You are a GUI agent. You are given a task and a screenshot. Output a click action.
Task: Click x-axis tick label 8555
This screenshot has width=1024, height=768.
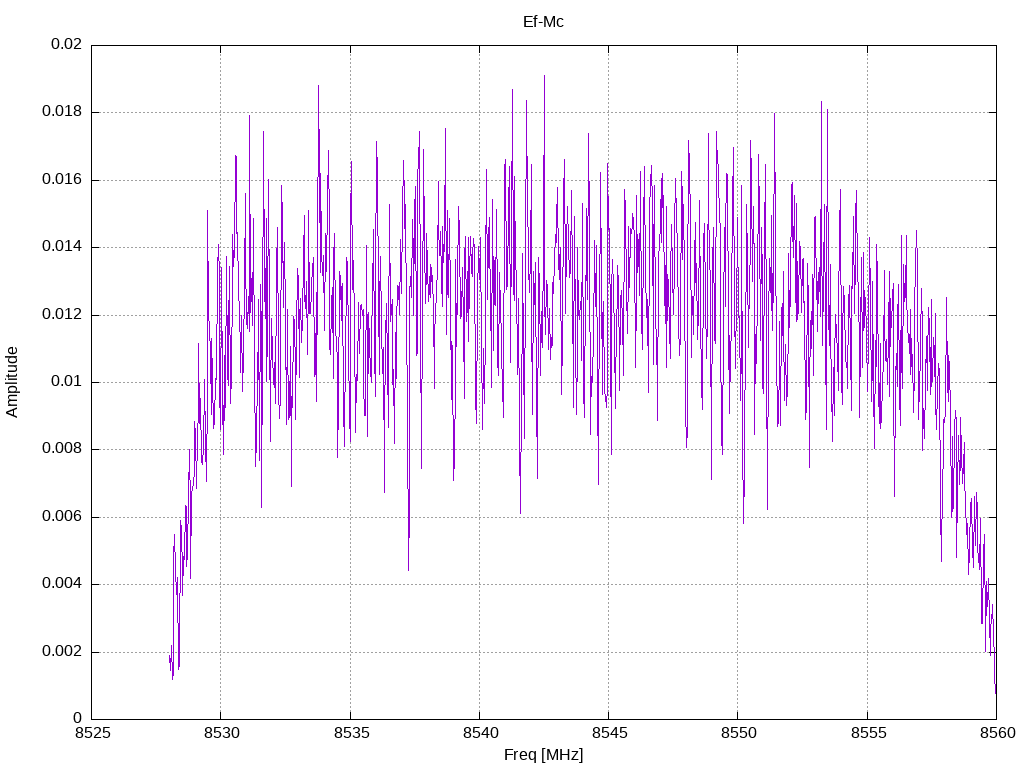click(x=867, y=733)
